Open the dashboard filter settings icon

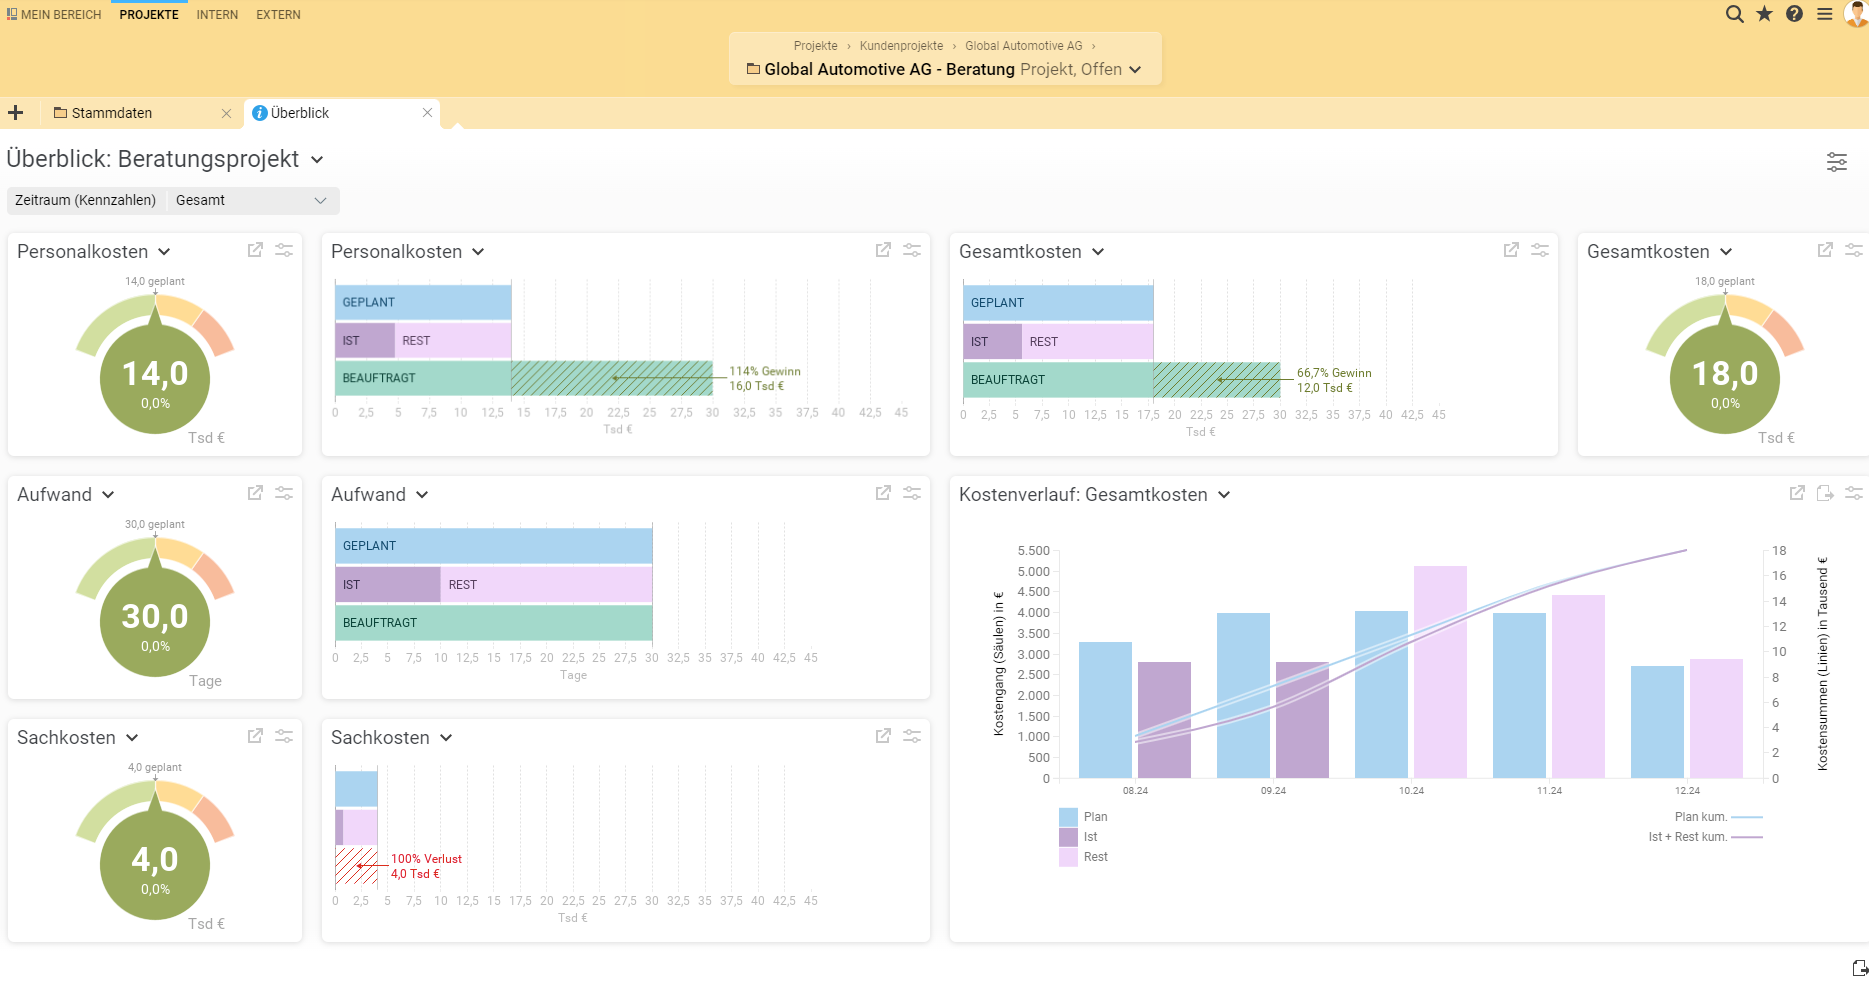tap(1837, 161)
